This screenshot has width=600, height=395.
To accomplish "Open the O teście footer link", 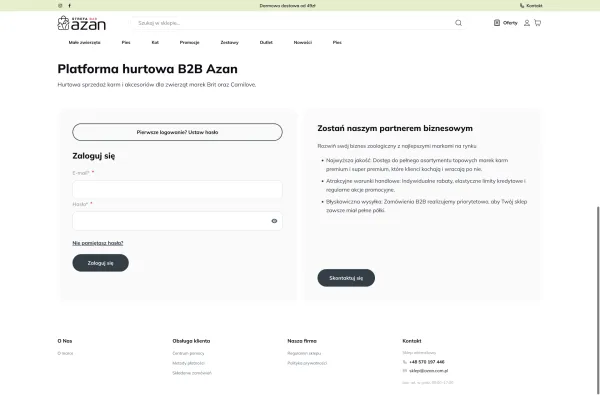I will coord(65,353).
